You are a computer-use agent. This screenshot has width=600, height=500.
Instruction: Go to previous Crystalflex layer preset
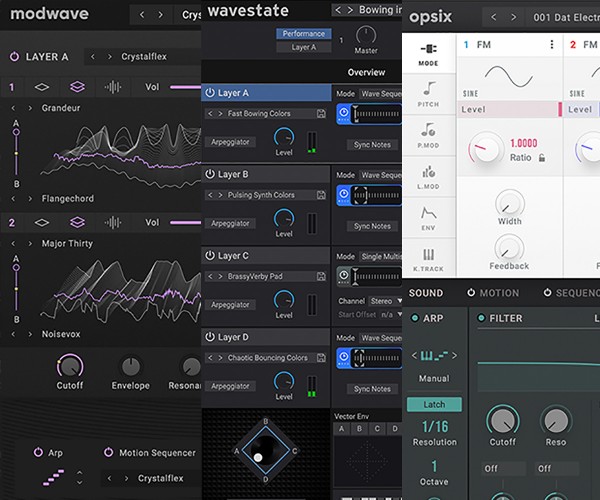tap(93, 57)
